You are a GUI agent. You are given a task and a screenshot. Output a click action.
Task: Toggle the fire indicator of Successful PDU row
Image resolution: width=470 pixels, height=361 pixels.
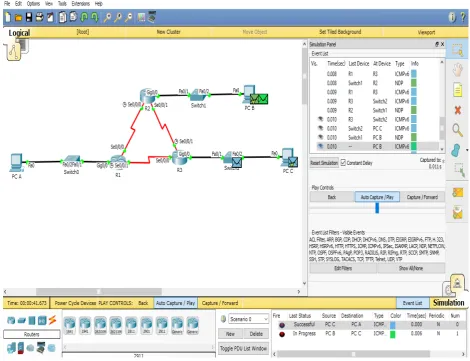pos(282,325)
